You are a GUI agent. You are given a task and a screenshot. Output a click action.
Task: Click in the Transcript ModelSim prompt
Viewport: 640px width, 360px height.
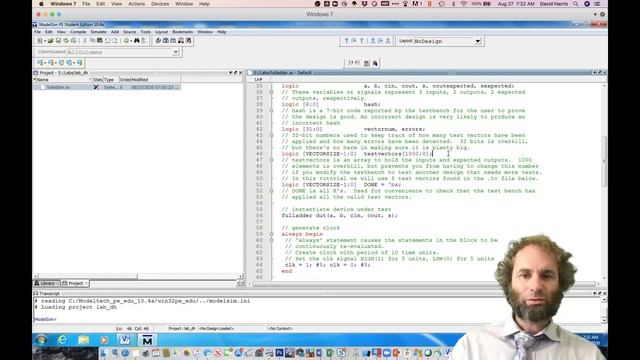click(45, 319)
